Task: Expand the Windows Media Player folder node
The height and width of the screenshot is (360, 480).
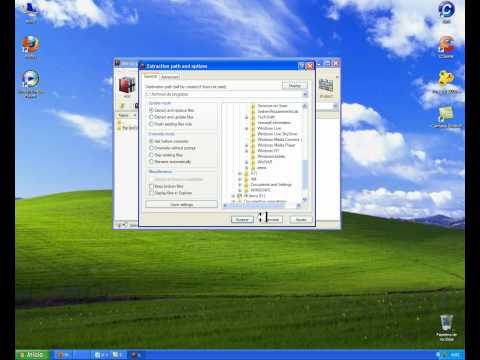Action: click(247, 145)
